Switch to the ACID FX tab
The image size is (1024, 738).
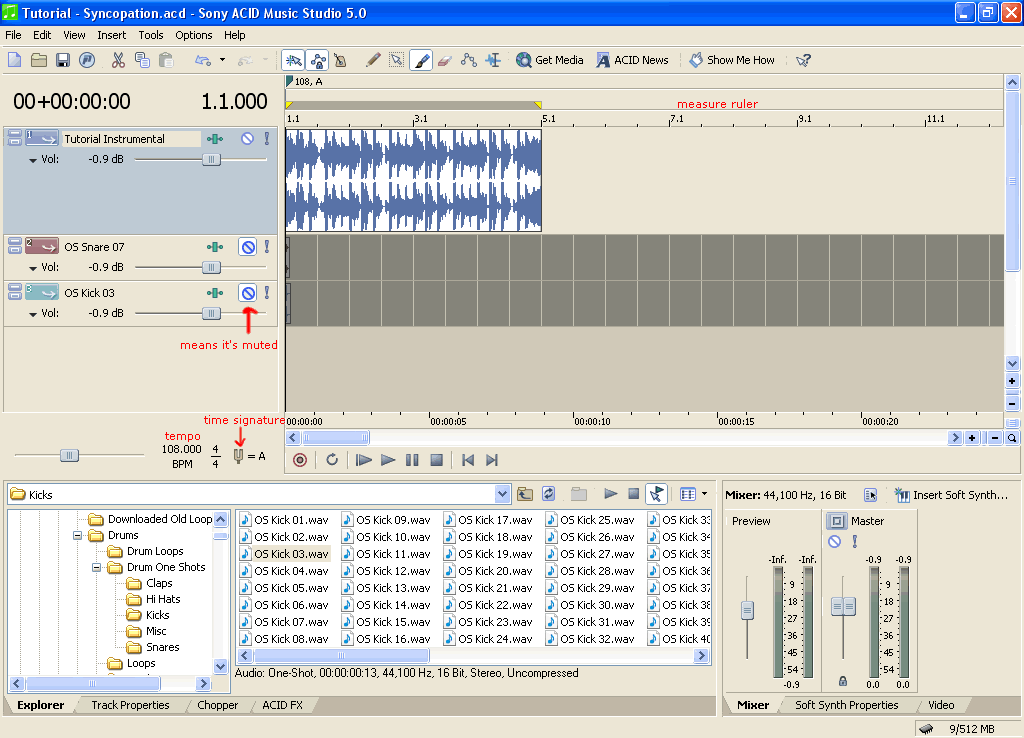point(282,705)
